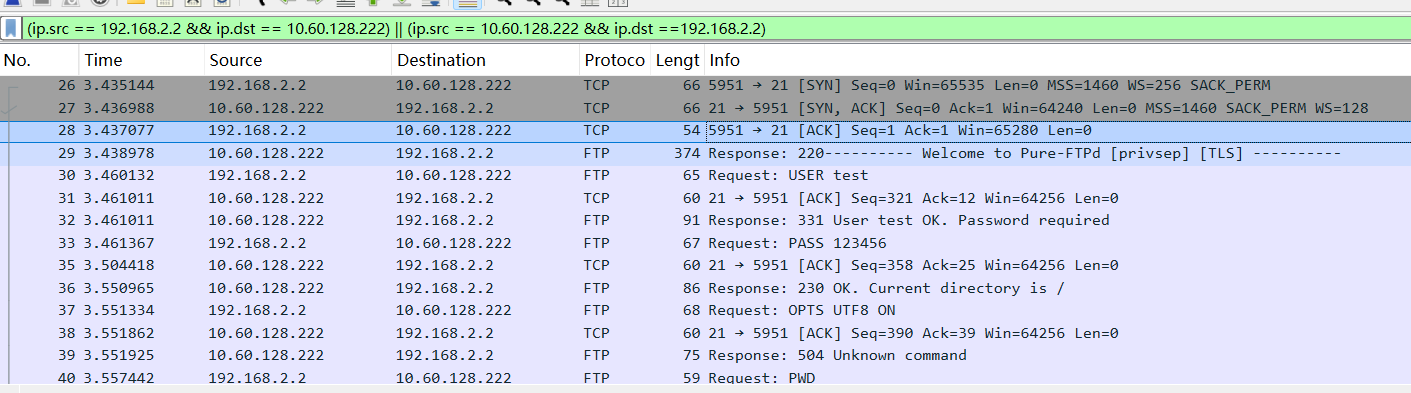The height and width of the screenshot is (393, 1411).
Task: Go to the last packet
Action: click(x=401, y=3)
